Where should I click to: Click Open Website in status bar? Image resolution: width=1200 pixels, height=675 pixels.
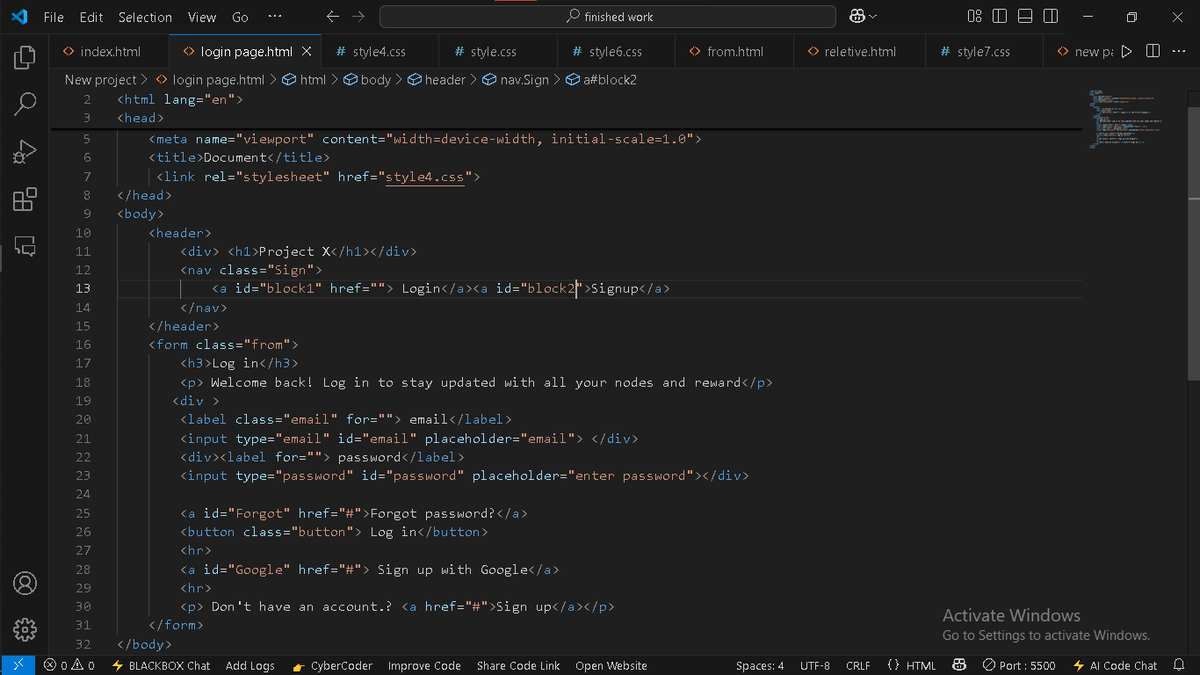pos(611,665)
